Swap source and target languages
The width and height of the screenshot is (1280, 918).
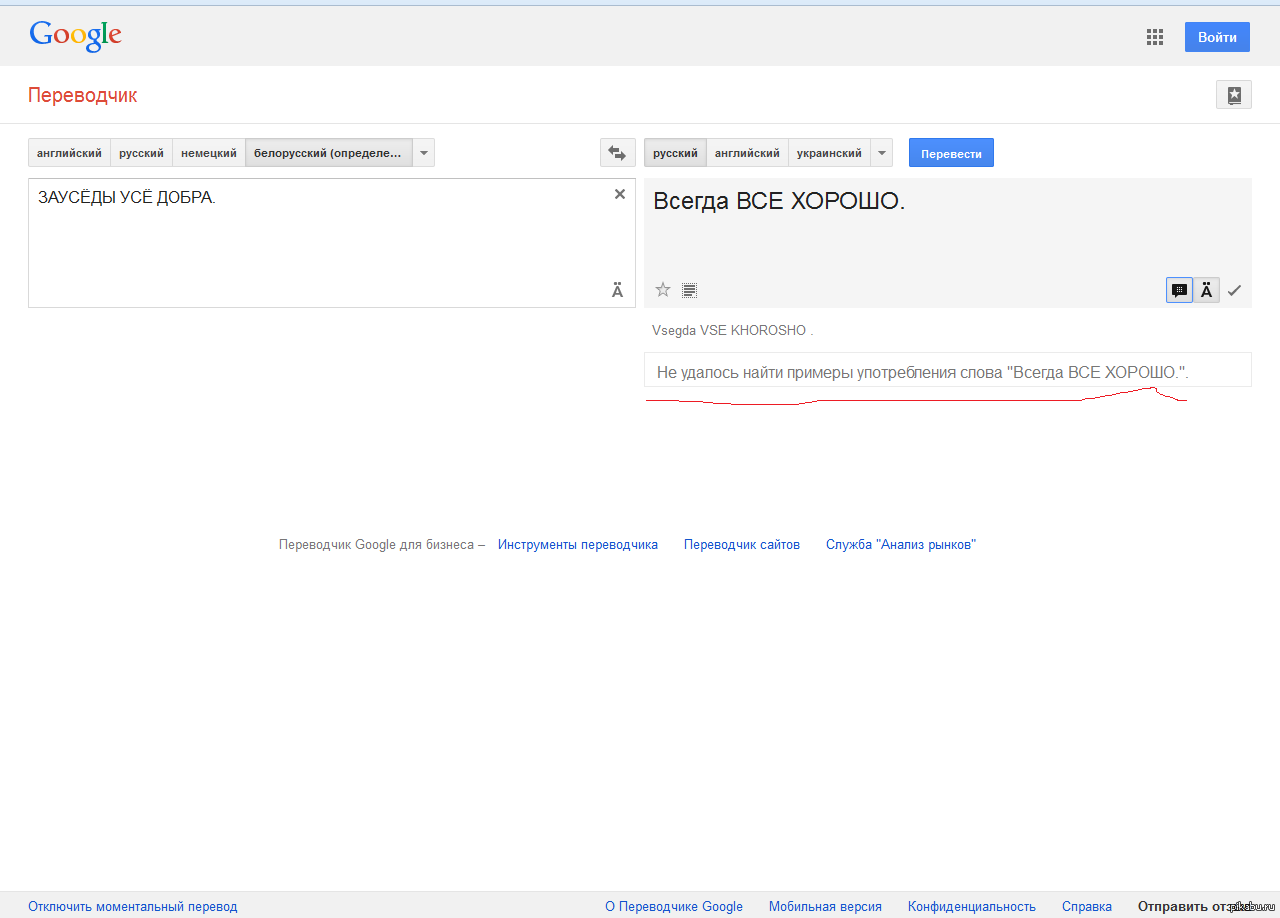tap(617, 153)
